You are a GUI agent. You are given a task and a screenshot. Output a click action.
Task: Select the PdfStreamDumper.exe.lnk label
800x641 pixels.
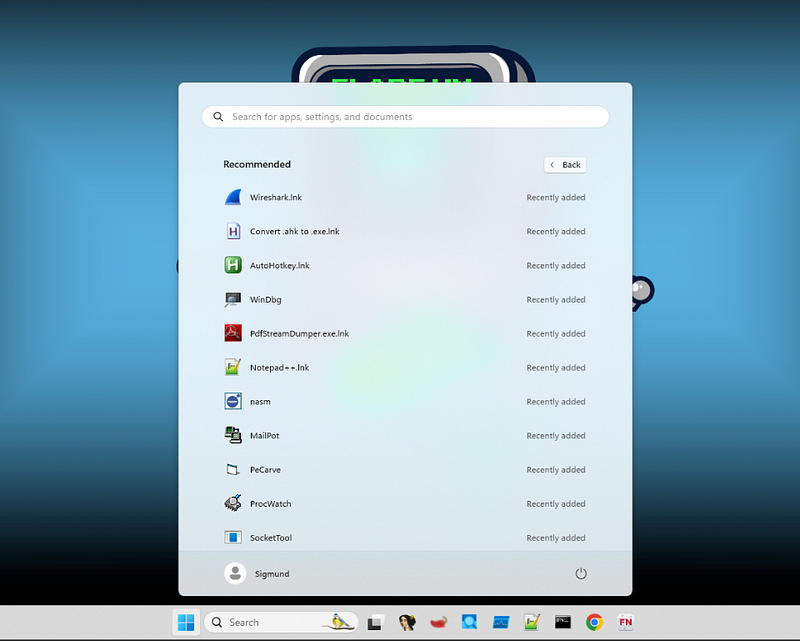point(299,333)
